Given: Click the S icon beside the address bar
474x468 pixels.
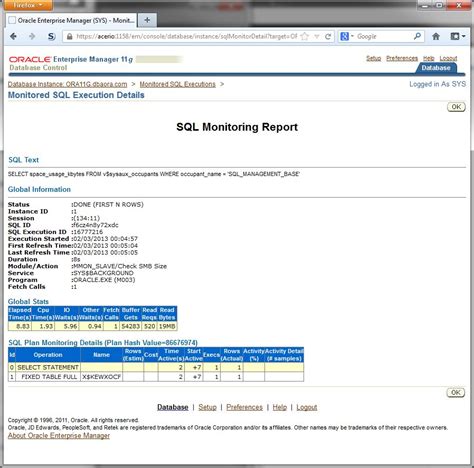Looking at the screenshot, I should click(x=51, y=37).
